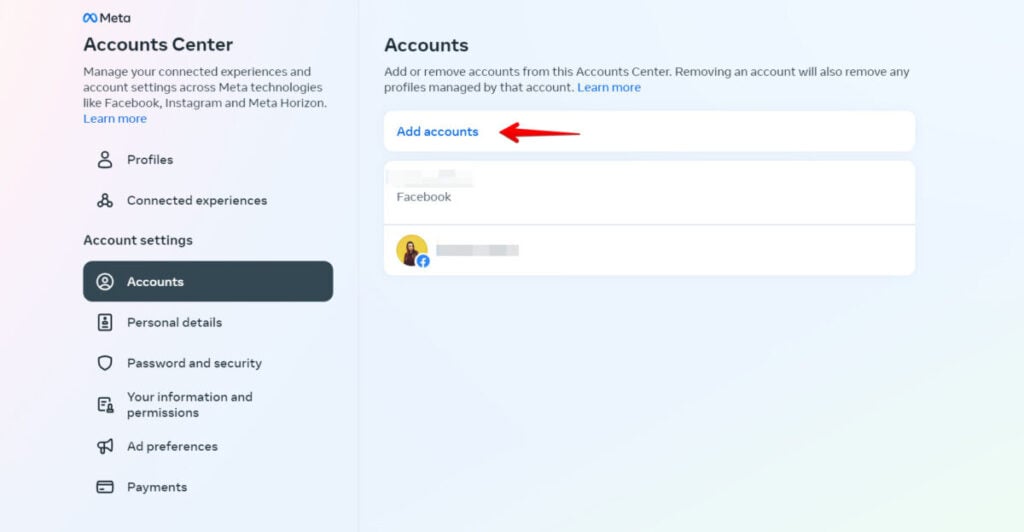
Task: Follow Learn more link in Accounts description
Action: tap(609, 87)
